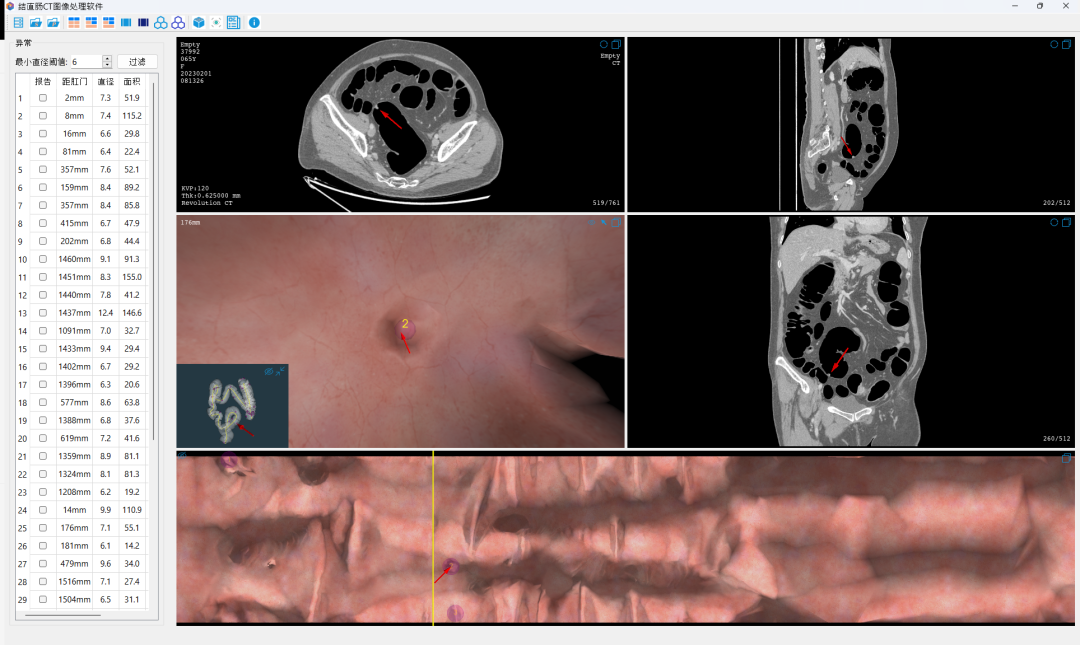Viewport: 1080px width, 645px height.
Task: Hide the colon overview mini-map with eye icon
Action: point(269,371)
